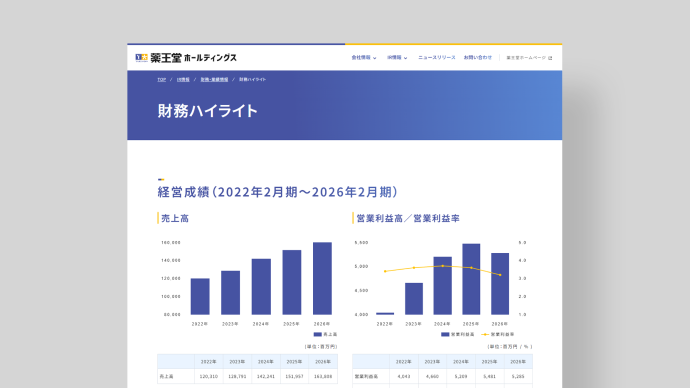Click the 売上高 legend color swatch
This screenshot has height=388, width=690.
coord(317,334)
